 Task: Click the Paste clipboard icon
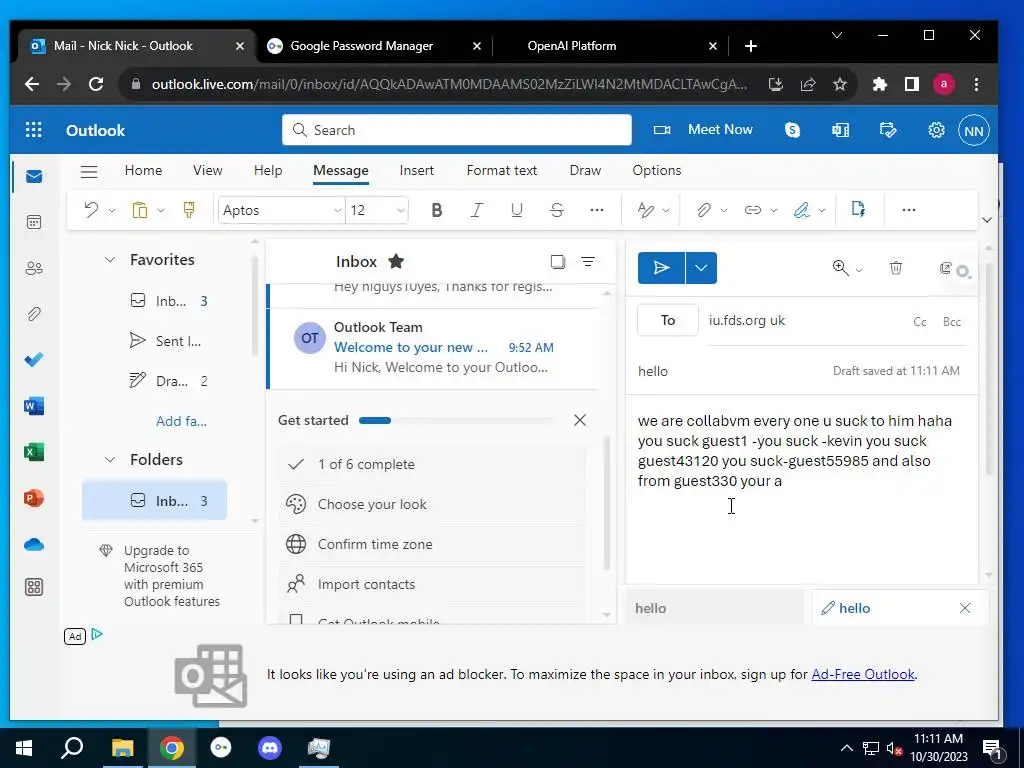tap(140, 210)
